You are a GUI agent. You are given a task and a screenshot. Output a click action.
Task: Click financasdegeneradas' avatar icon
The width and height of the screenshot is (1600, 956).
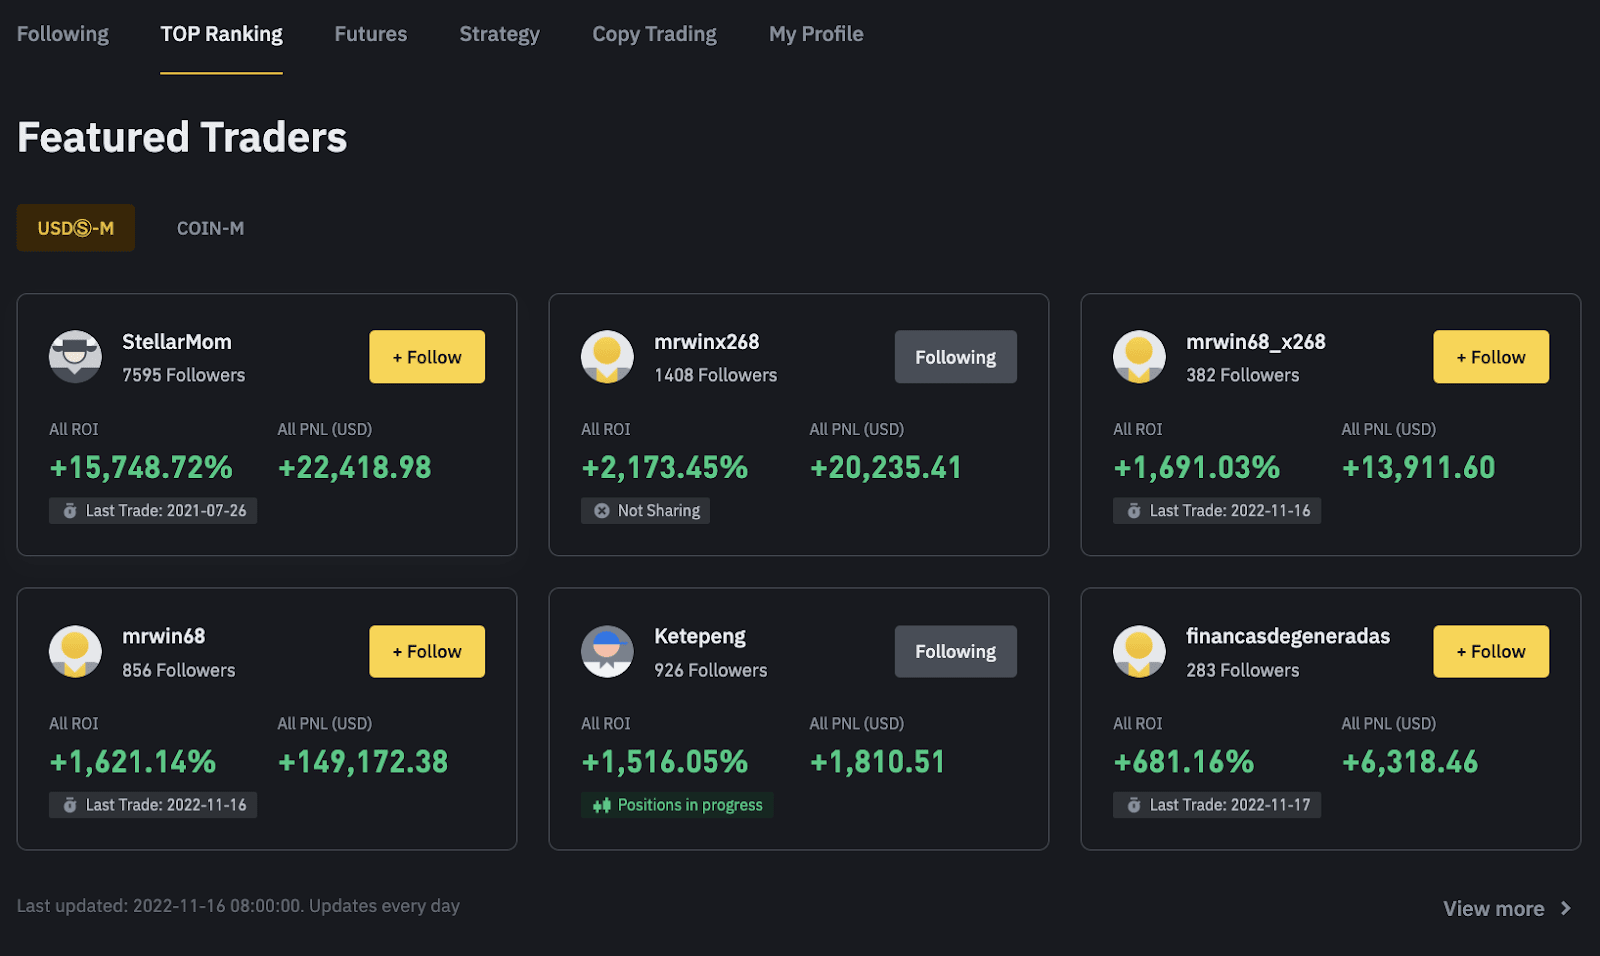click(x=1139, y=650)
